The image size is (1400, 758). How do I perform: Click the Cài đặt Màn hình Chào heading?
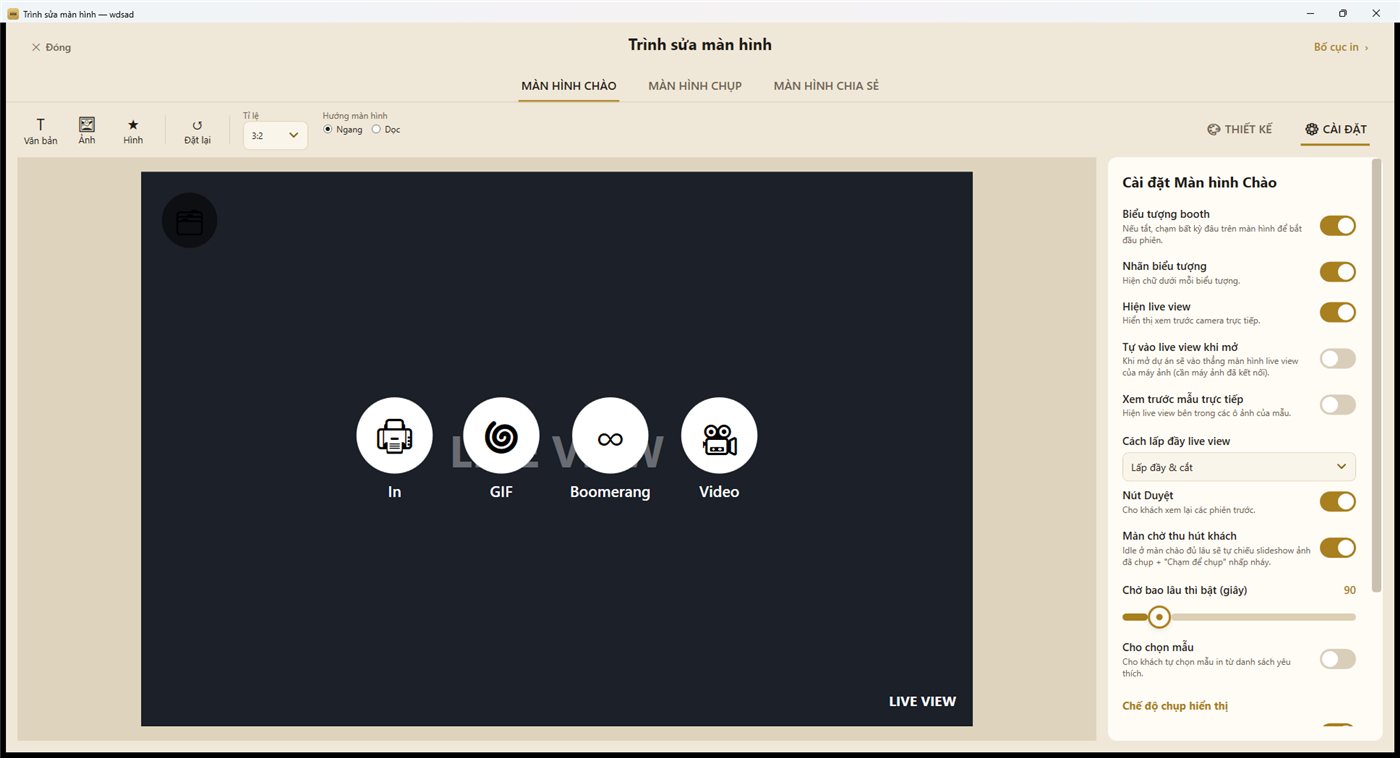(1199, 182)
